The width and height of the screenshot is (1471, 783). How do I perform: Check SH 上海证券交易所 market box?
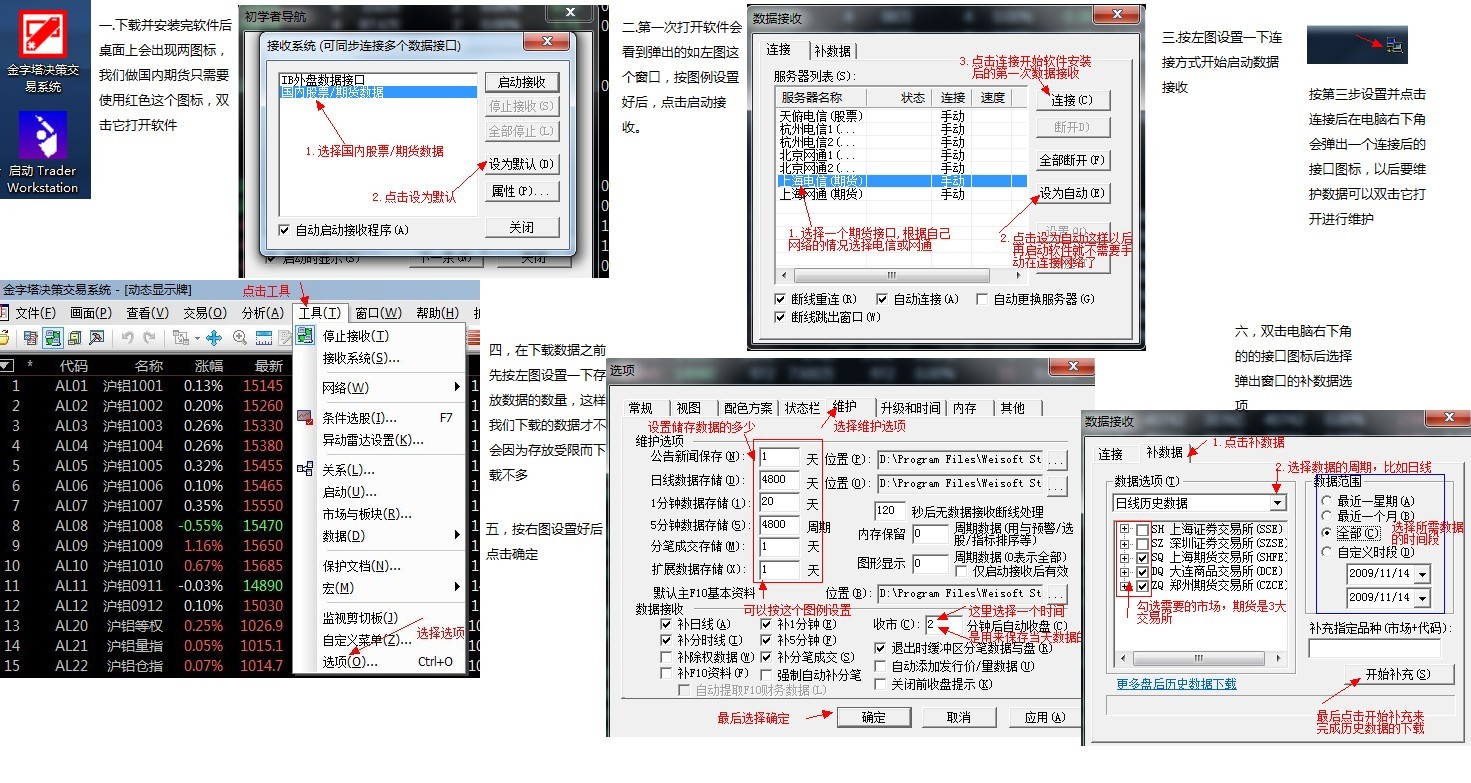(x=1142, y=529)
